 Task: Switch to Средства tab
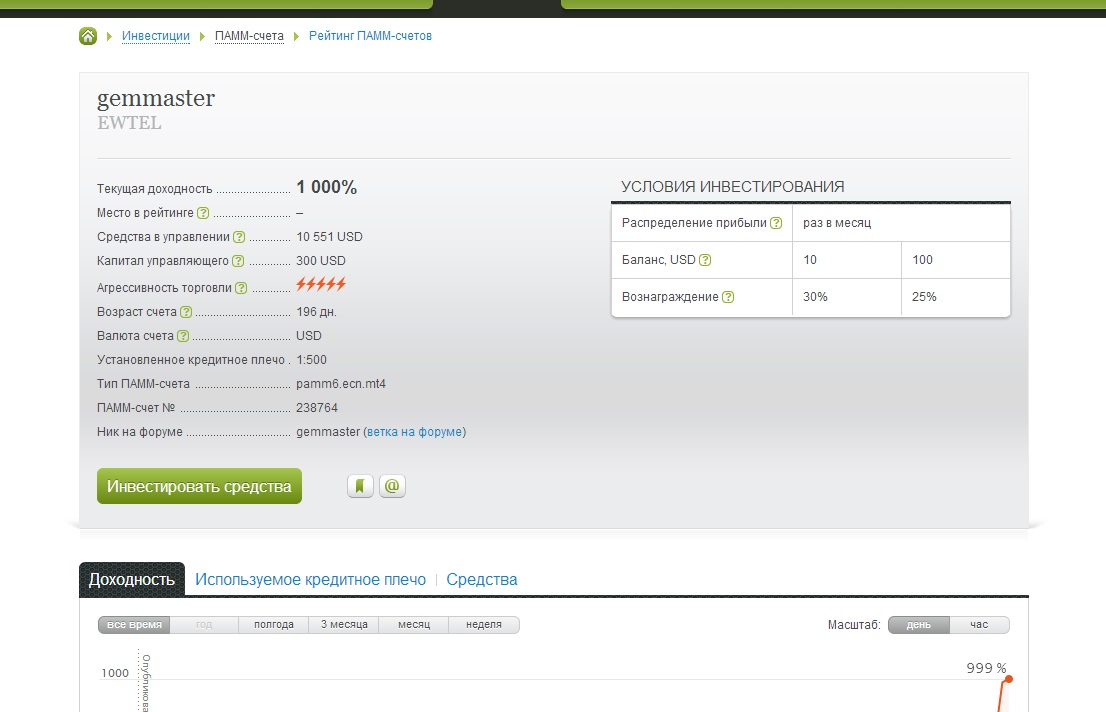coord(482,579)
